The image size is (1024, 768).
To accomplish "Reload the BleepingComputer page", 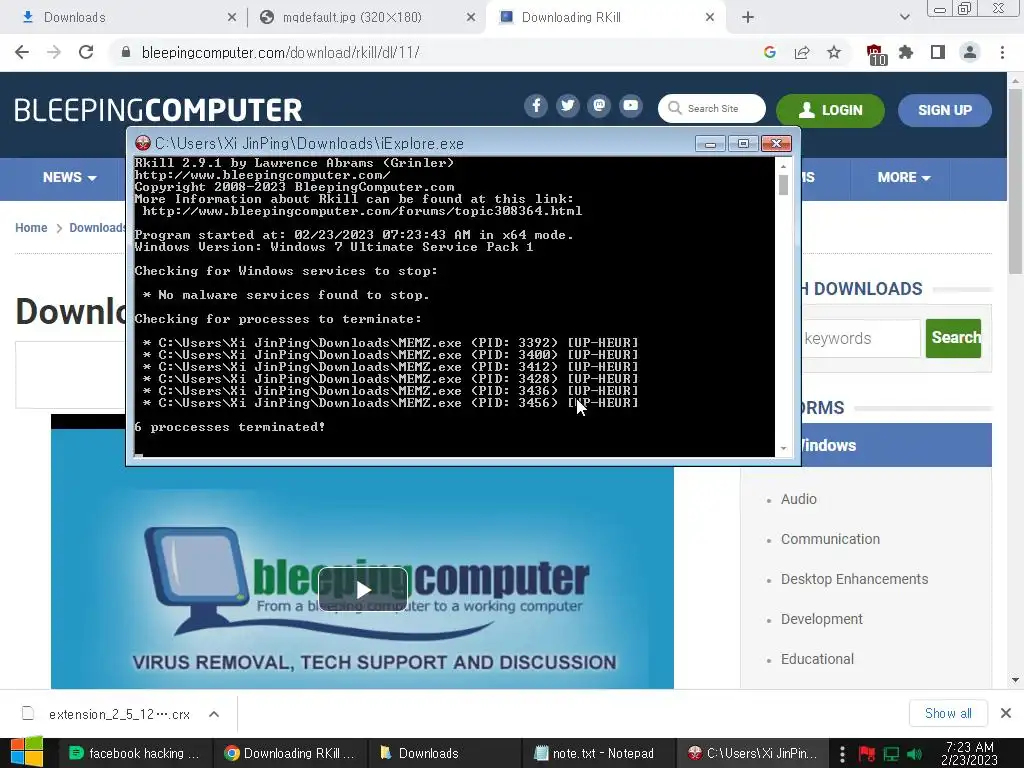I will coord(86,52).
